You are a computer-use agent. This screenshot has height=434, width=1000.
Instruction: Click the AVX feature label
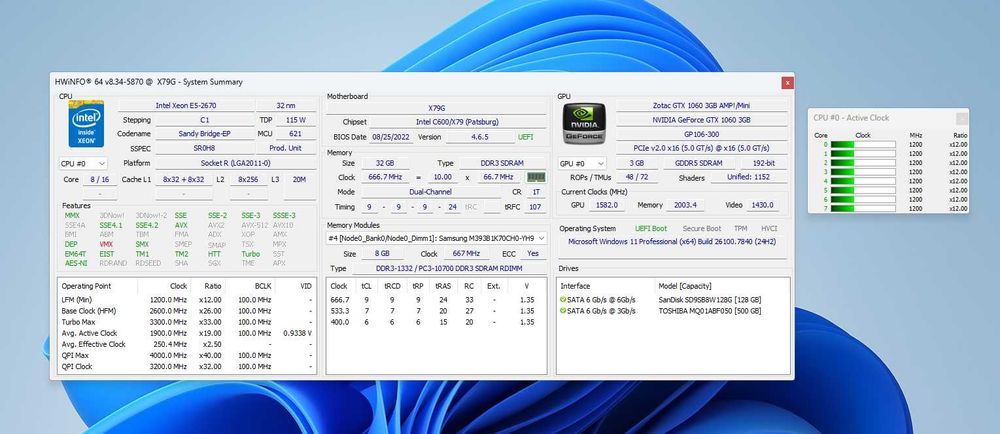coord(180,225)
